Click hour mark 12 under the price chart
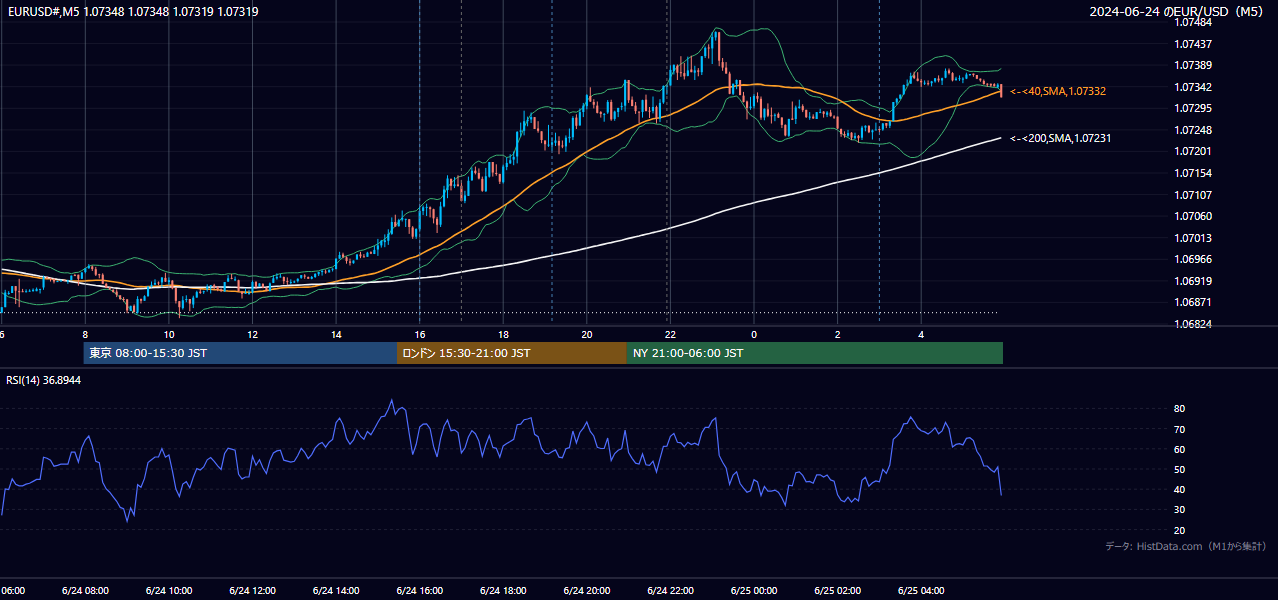Screen dimensions: 1278x600 click(252, 334)
